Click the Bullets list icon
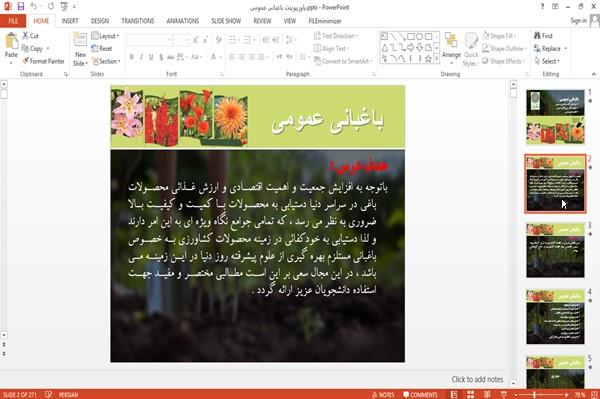The image size is (600, 399). [233, 40]
